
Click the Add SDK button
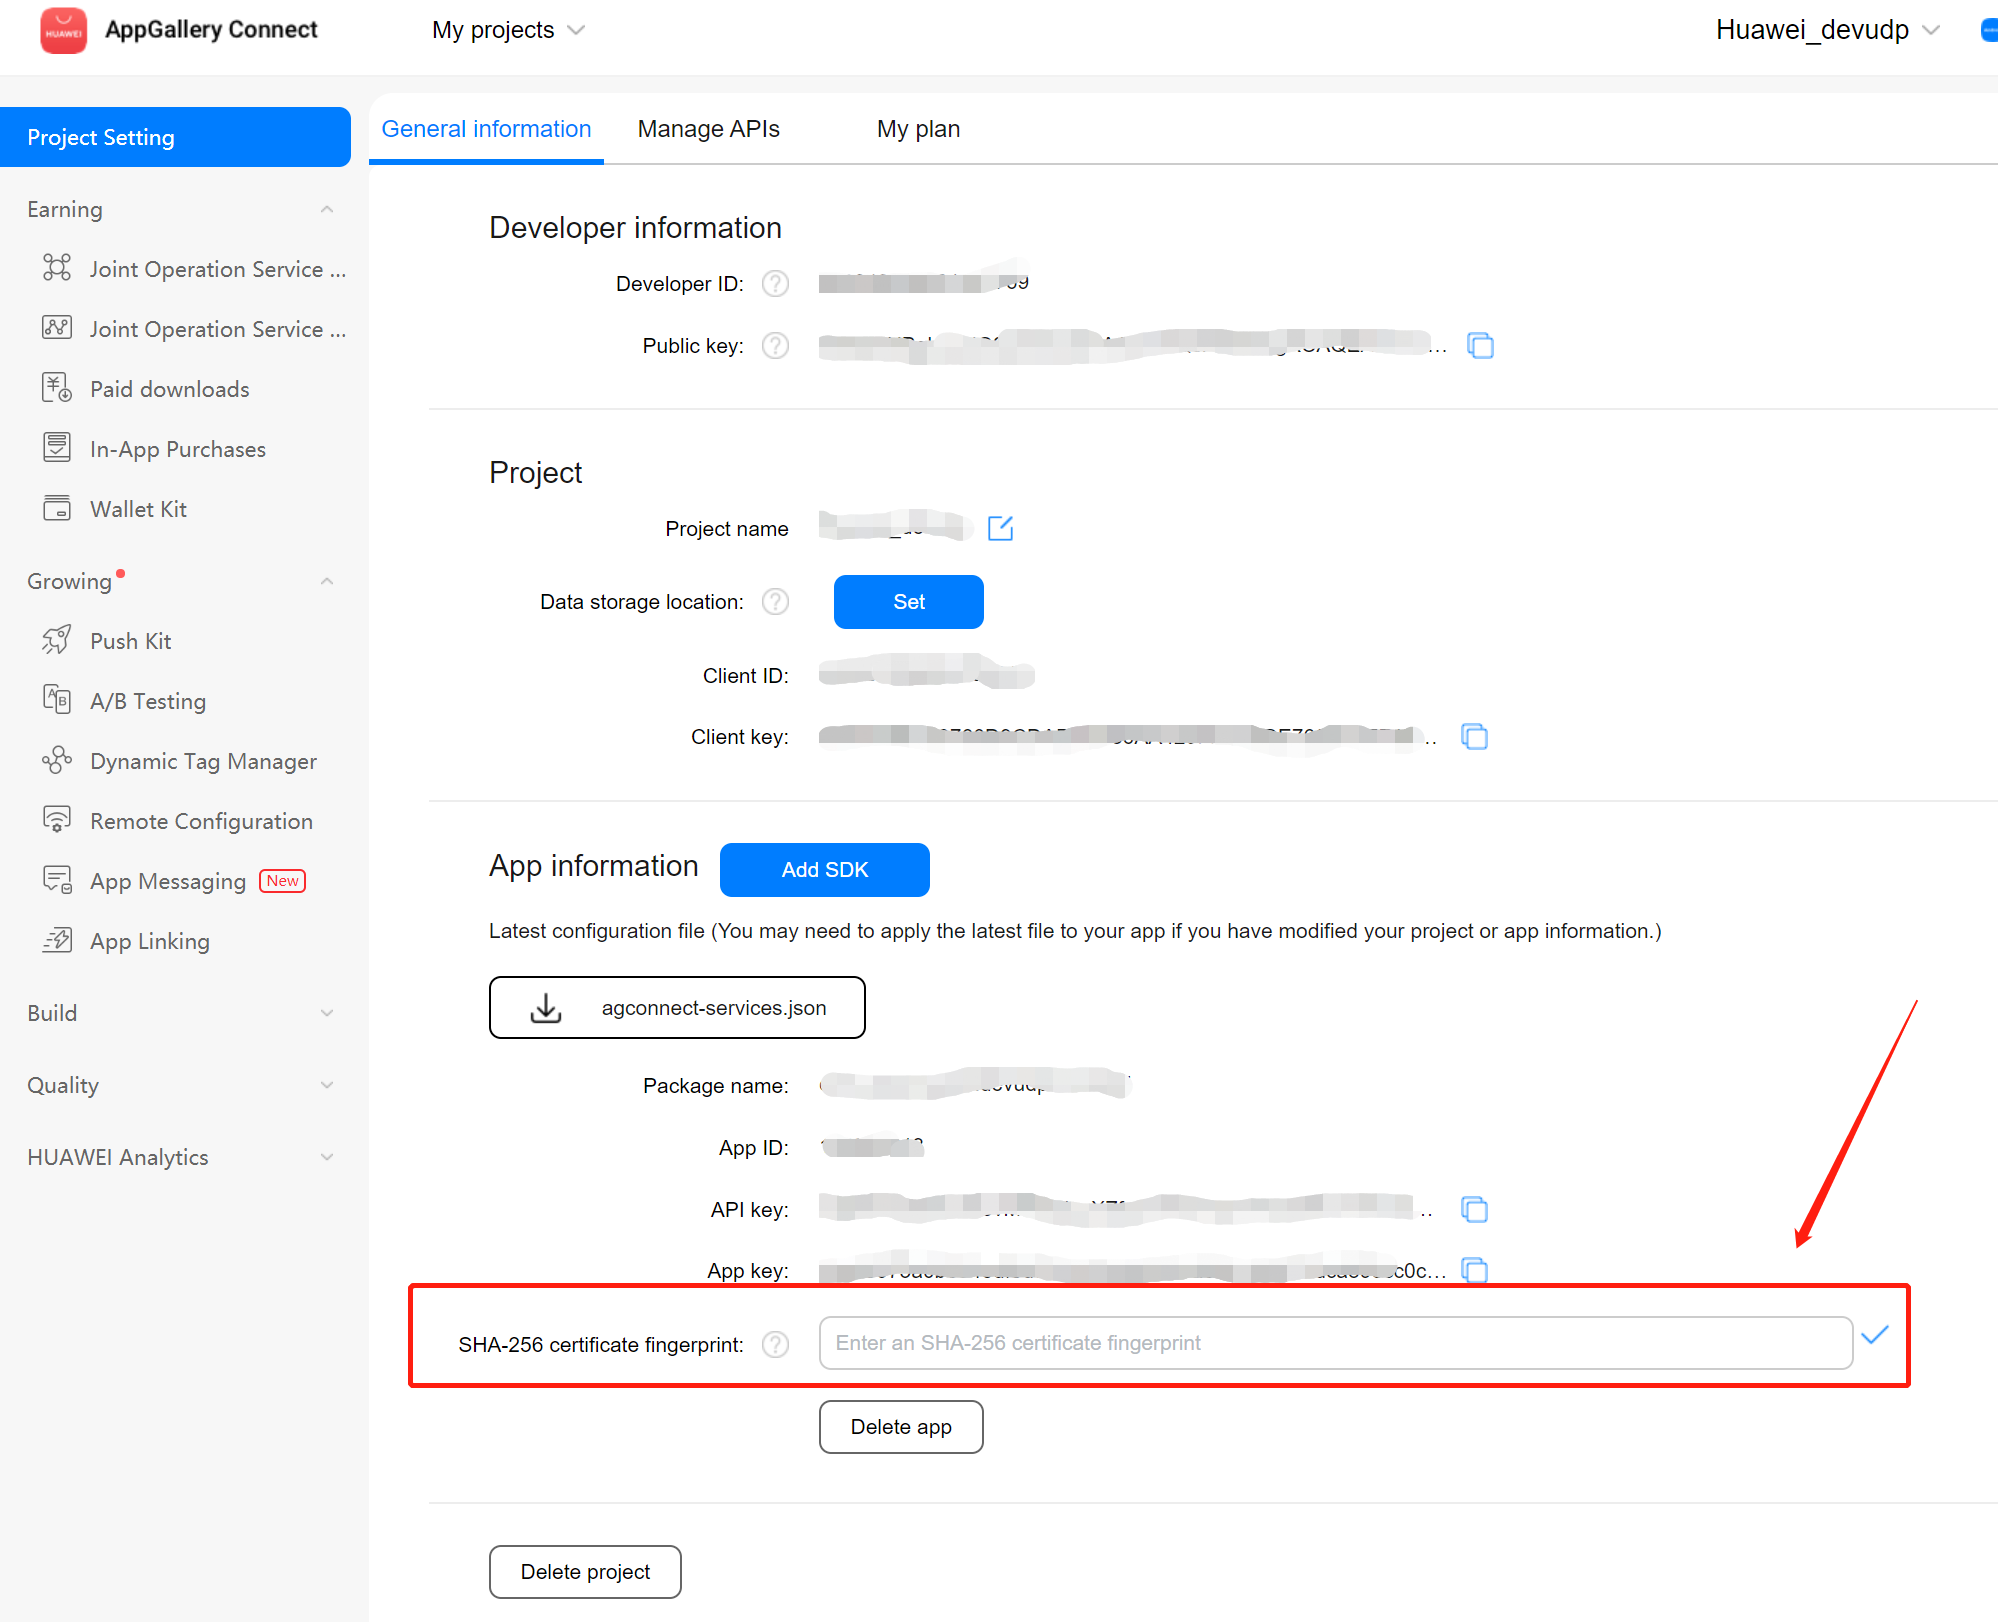824,870
